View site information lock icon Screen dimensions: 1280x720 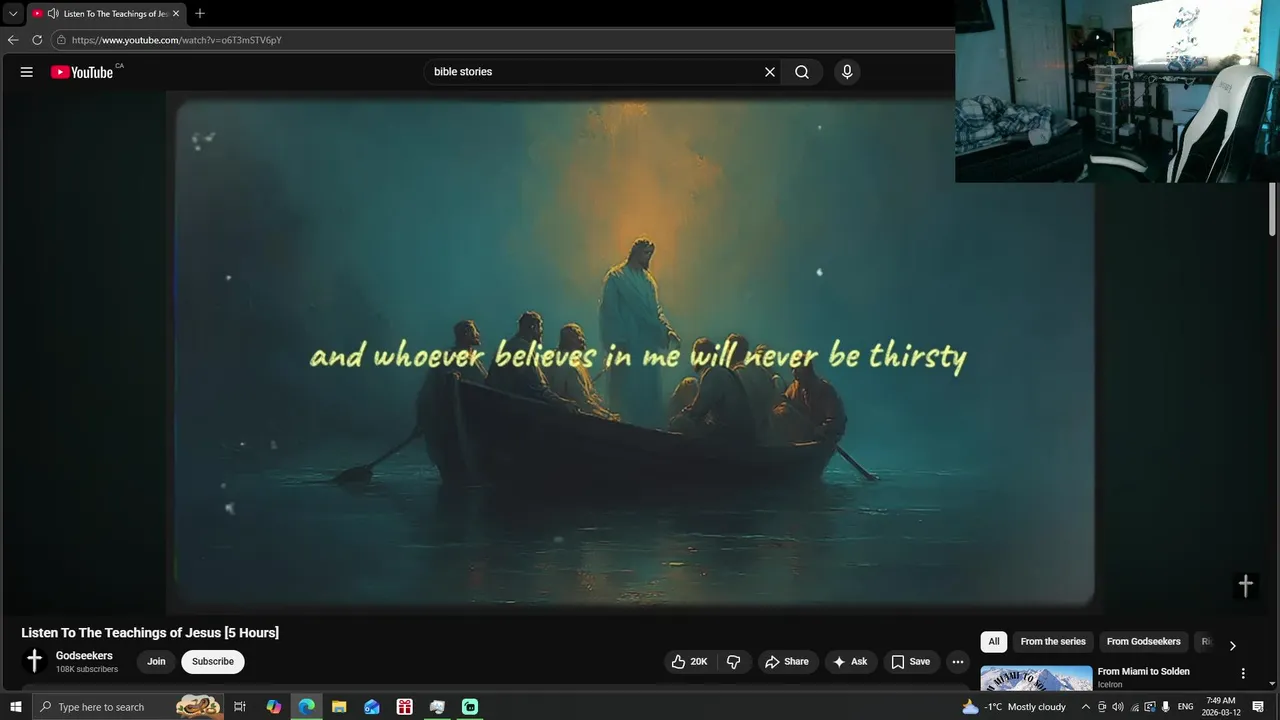click(61, 40)
